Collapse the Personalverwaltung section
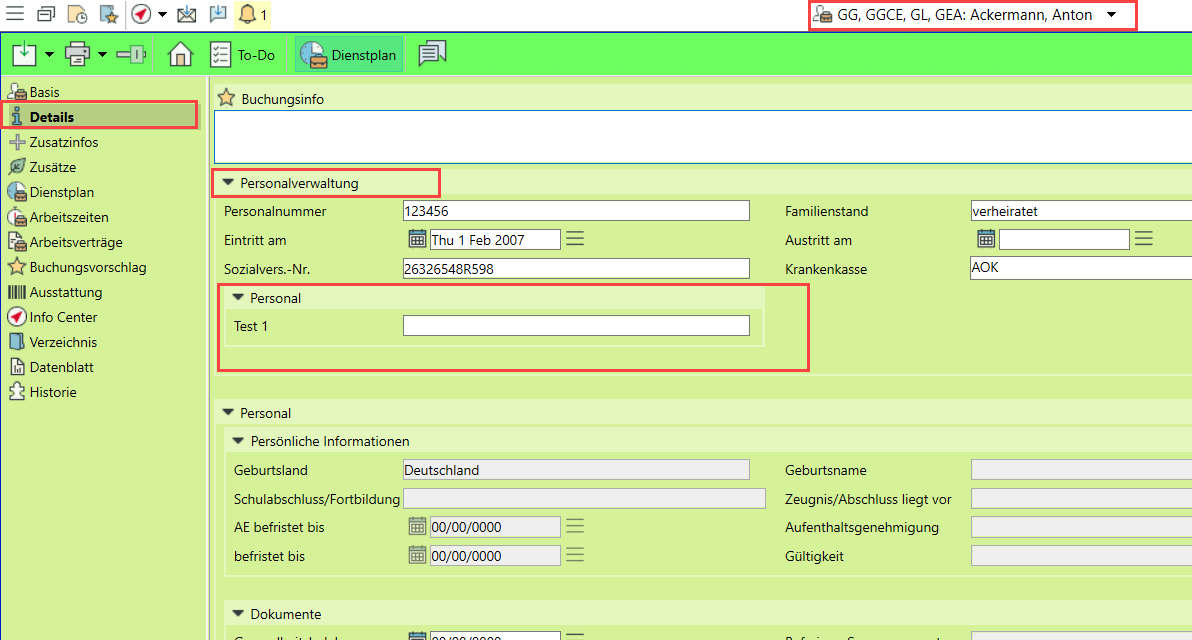Image resolution: width=1192 pixels, height=640 pixels. (x=228, y=183)
